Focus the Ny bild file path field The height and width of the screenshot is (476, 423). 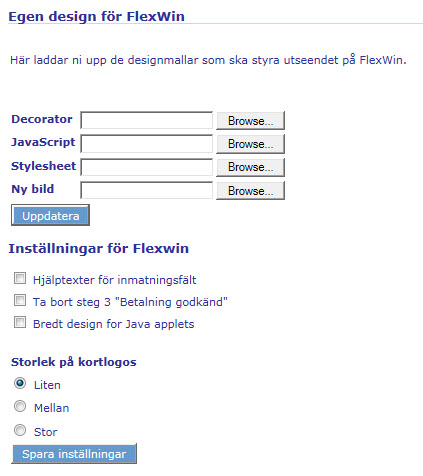(146, 190)
